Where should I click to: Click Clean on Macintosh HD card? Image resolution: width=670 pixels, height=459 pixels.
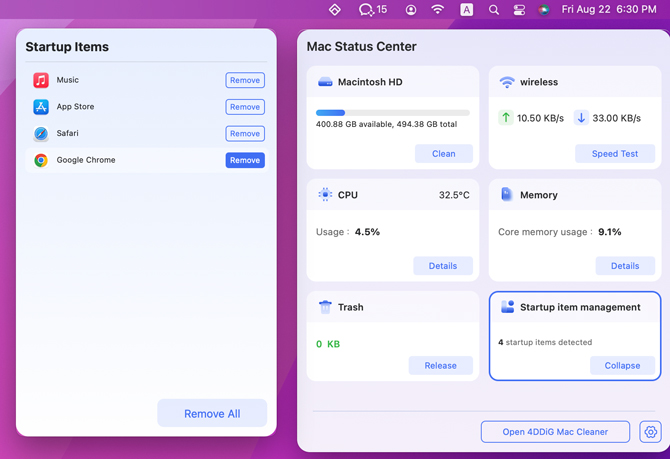click(444, 153)
